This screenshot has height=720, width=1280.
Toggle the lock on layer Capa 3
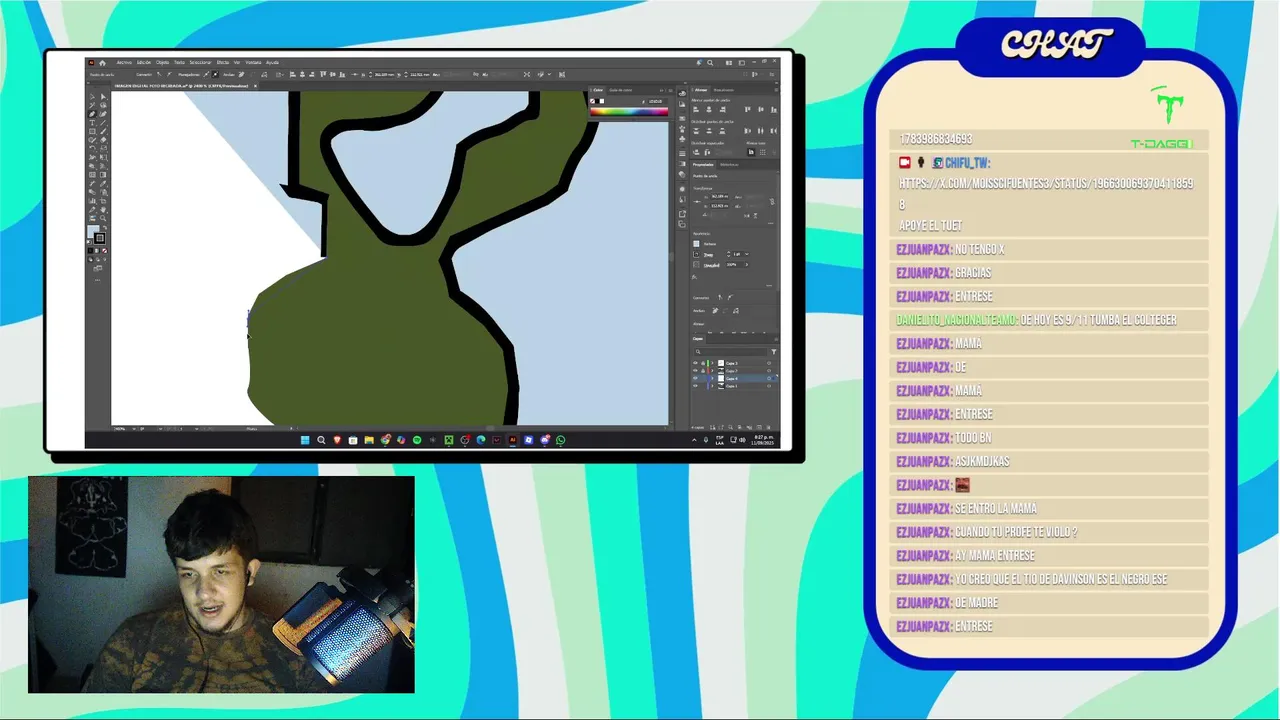703,363
